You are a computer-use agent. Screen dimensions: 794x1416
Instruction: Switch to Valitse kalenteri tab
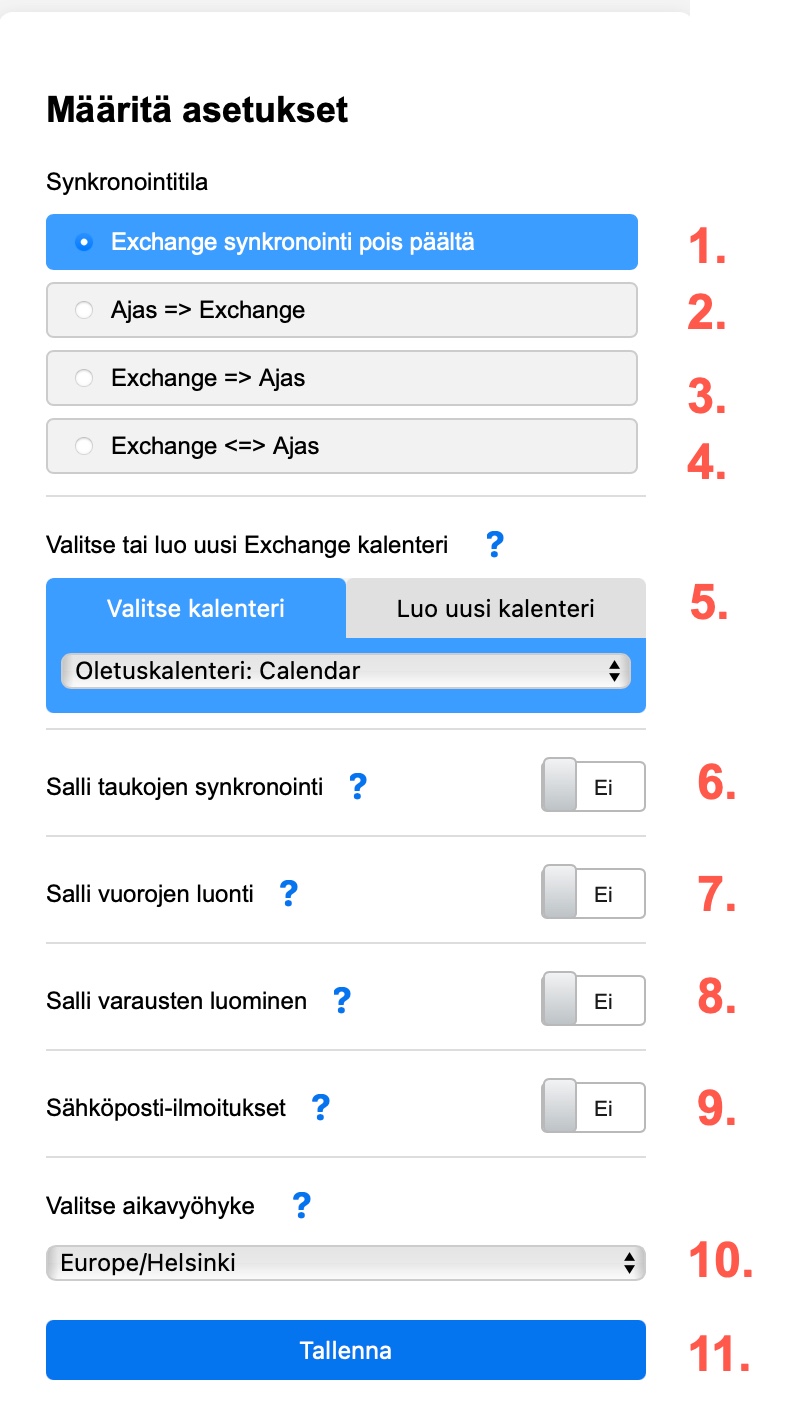point(196,608)
